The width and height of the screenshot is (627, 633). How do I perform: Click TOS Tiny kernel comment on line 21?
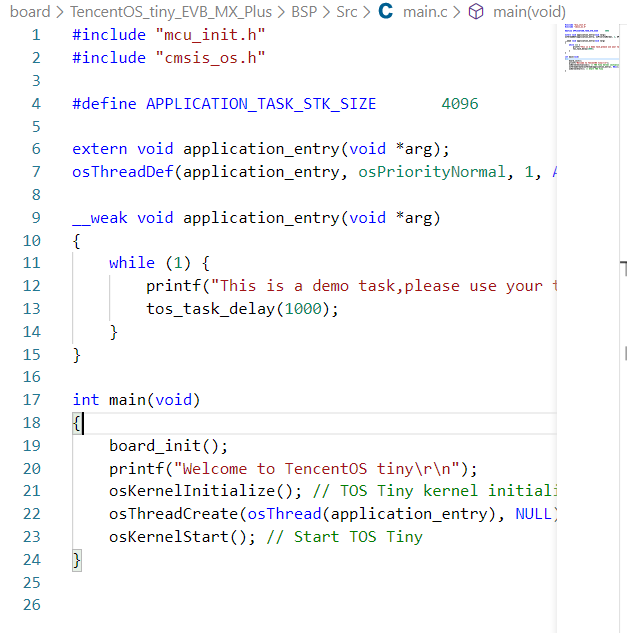[x=435, y=491]
